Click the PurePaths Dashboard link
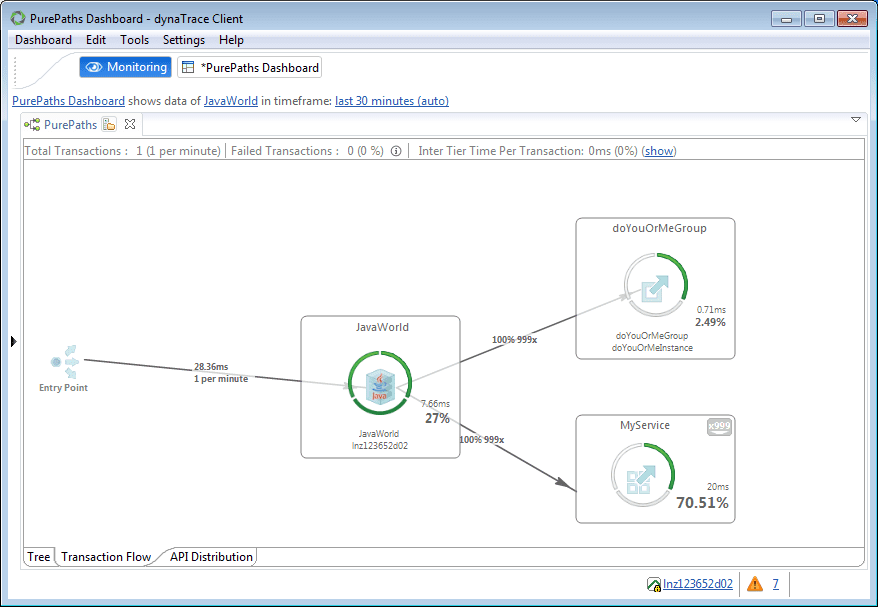The width and height of the screenshot is (878, 607). [68, 101]
